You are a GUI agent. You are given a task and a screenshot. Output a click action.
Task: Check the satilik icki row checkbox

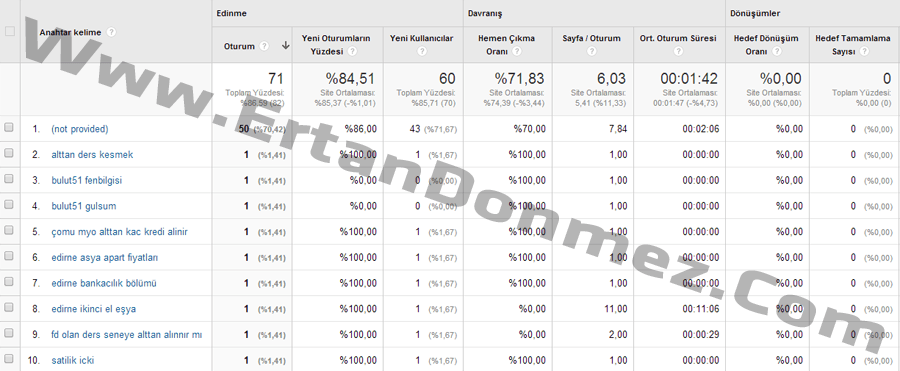pyautogui.click(x=9, y=359)
